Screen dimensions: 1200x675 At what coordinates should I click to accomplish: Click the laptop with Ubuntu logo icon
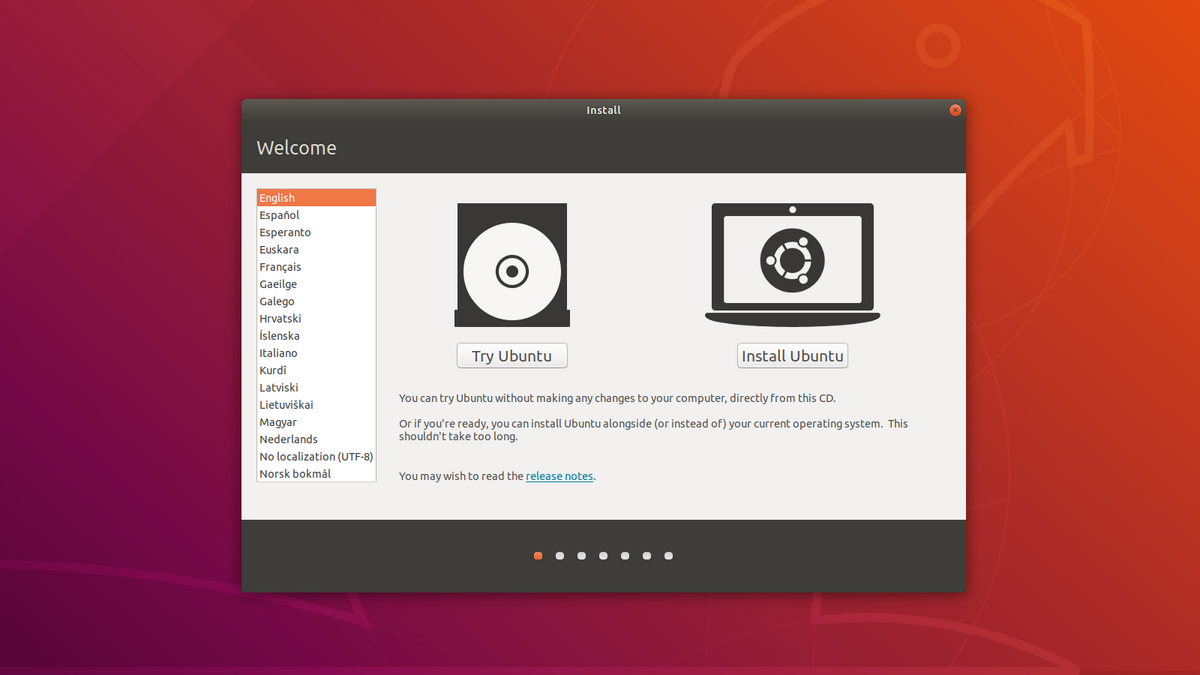point(792,264)
